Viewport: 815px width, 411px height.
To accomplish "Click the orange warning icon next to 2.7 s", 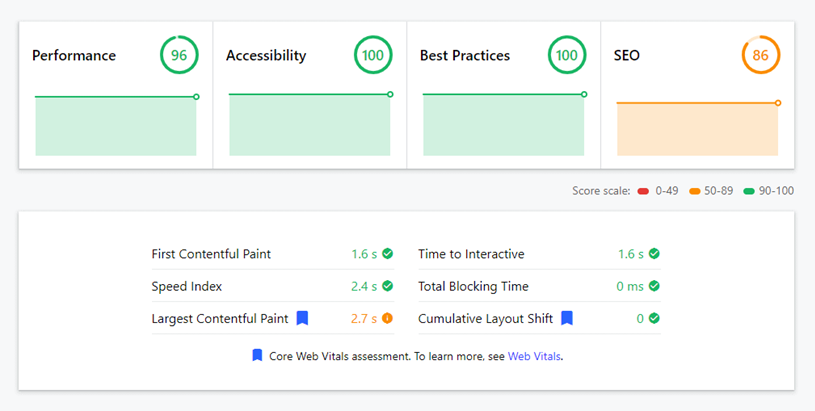I will coord(387,318).
